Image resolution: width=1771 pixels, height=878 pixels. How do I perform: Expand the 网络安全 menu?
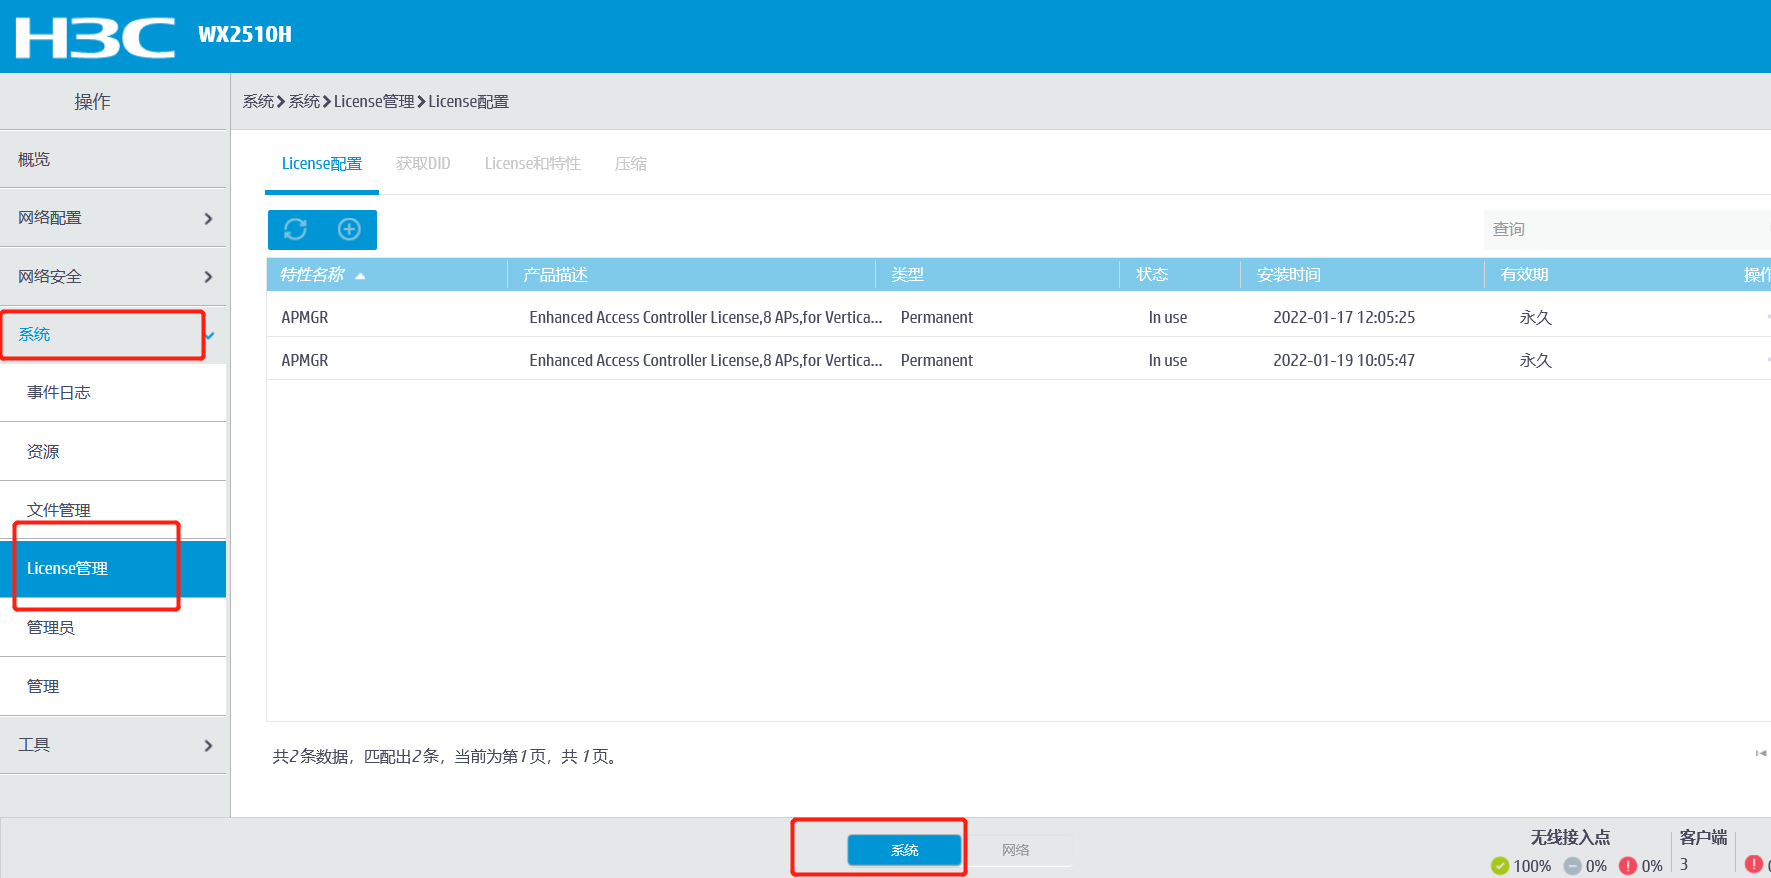[113, 277]
